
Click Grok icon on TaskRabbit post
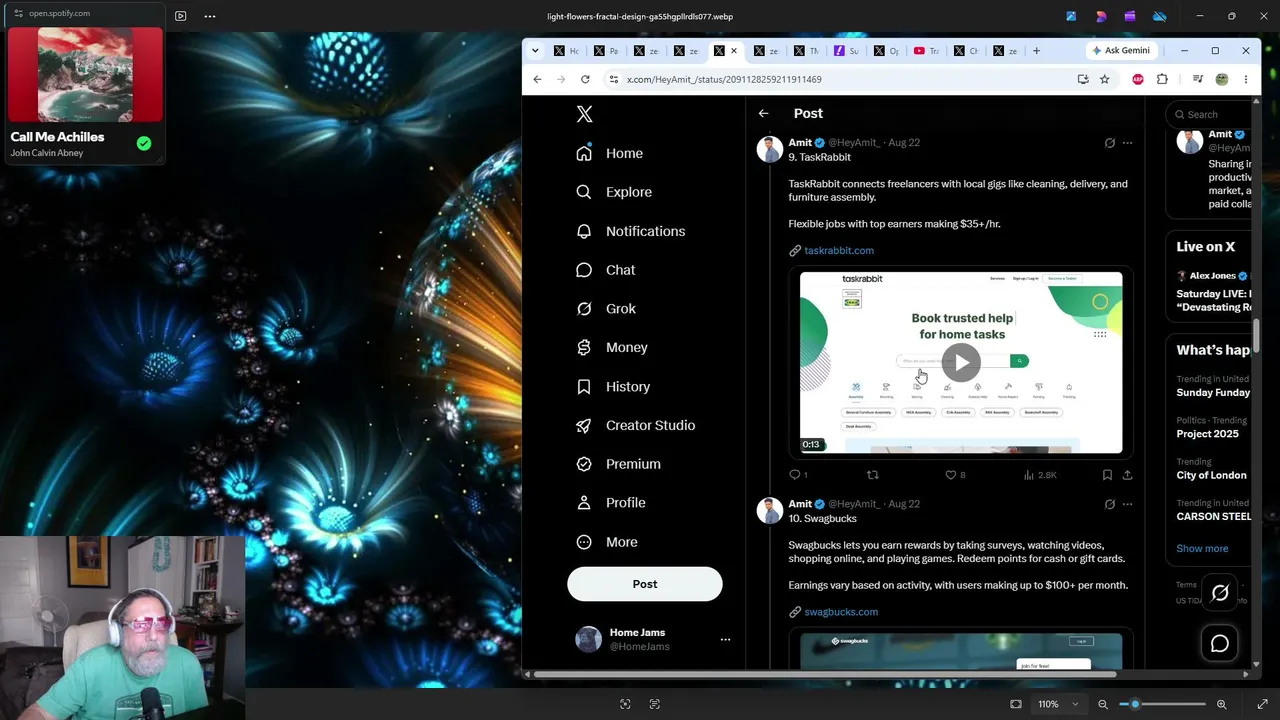tap(1109, 143)
